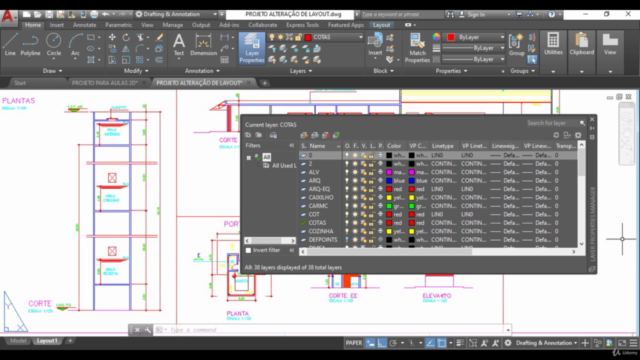The width and height of the screenshot is (640, 360).
Task: Select the Arc tool
Action: pyautogui.click(x=76, y=45)
